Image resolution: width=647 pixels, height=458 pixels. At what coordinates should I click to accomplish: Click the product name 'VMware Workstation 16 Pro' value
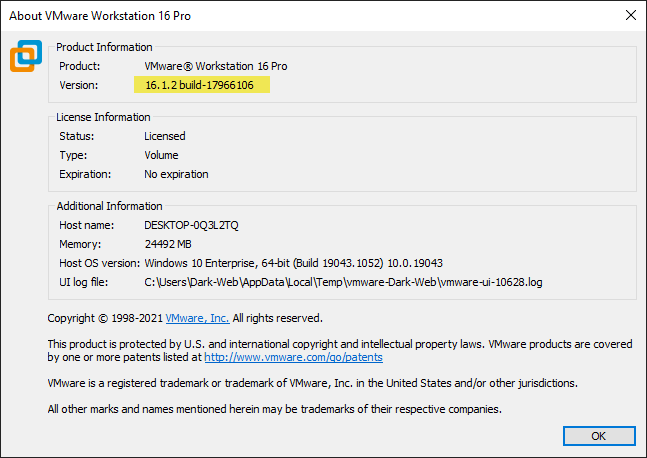pos(216,66)
